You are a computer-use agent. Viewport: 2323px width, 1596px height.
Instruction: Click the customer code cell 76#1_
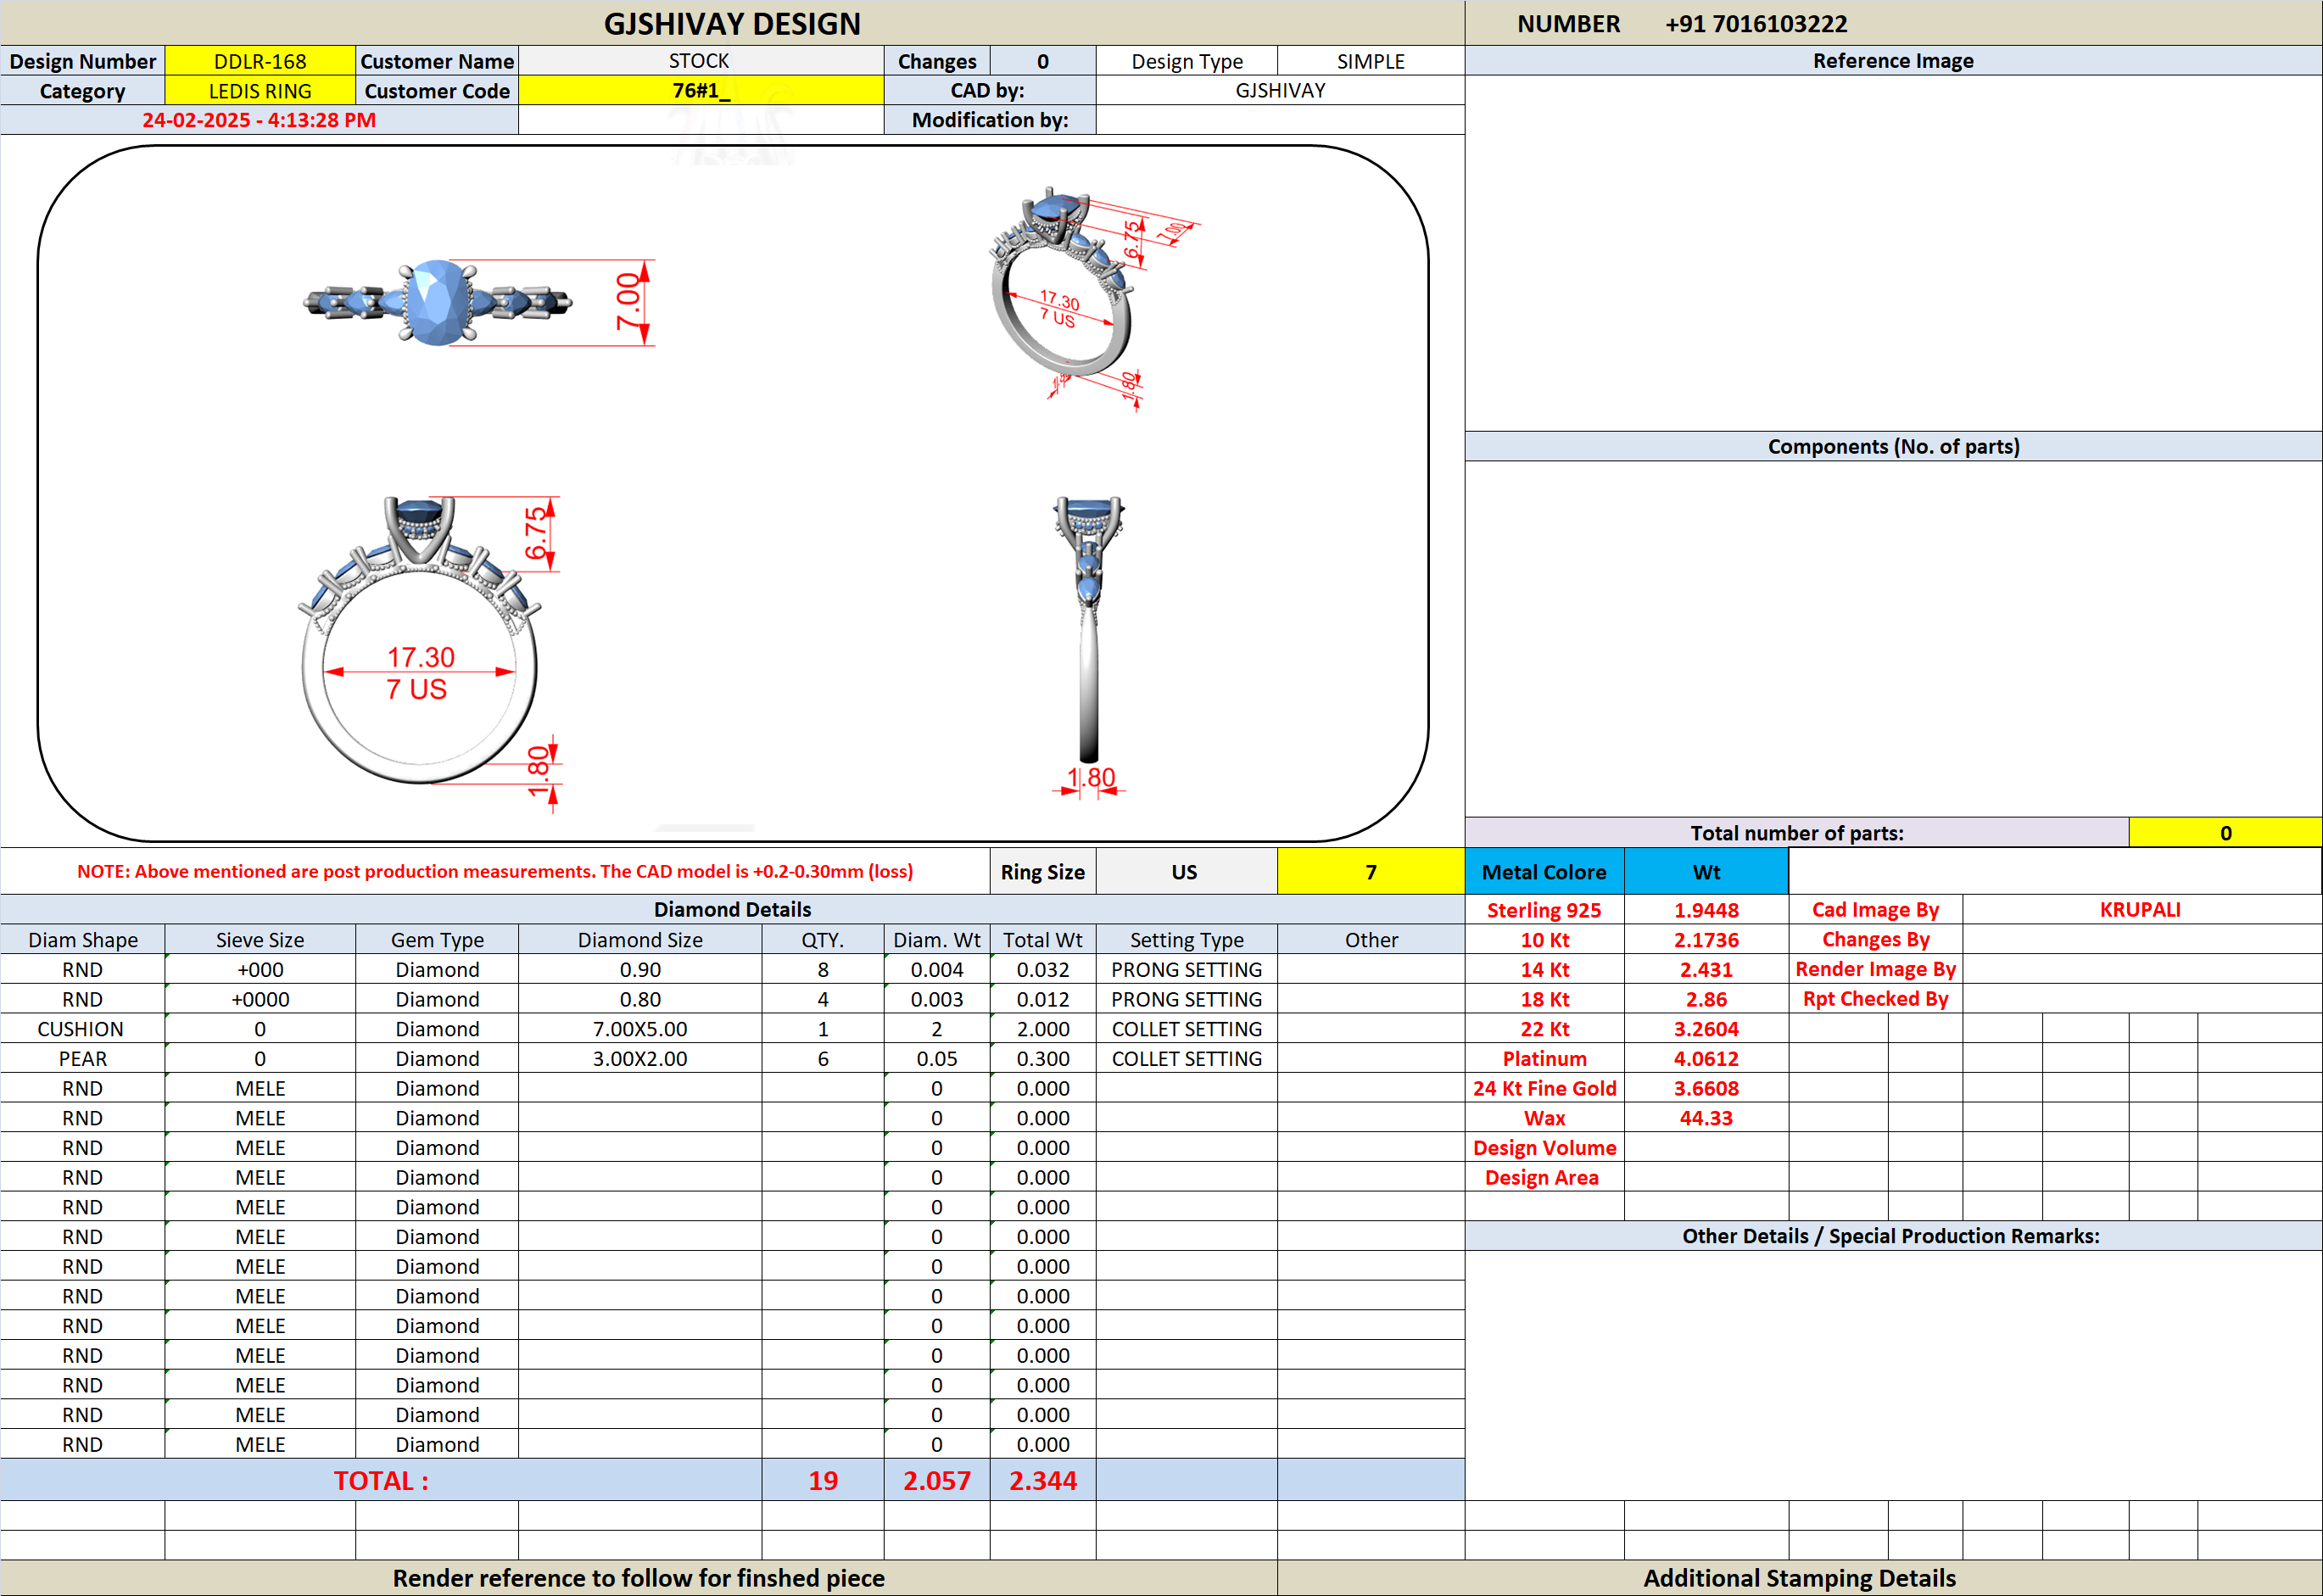700,91
